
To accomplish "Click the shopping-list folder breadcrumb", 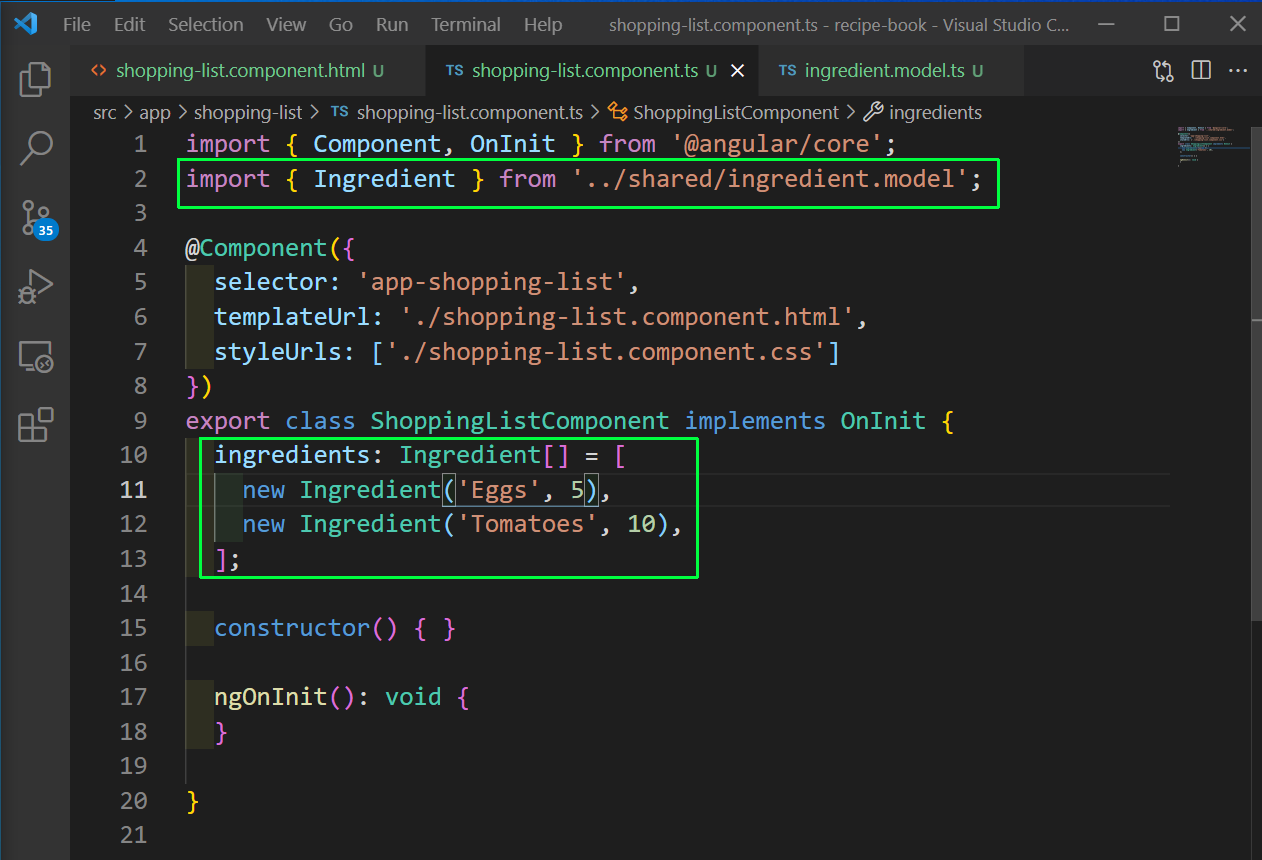I will [x=249, y=113].
